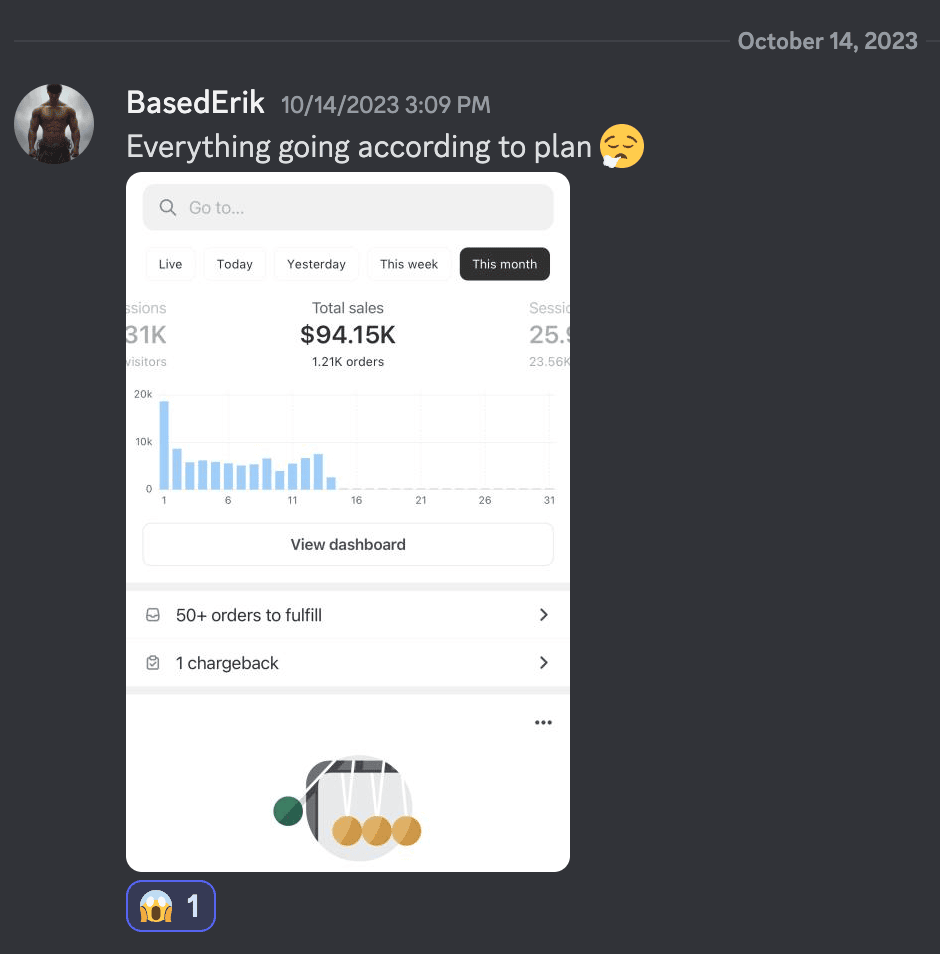
Task: Click the clipboard icon beside chargeback
Action: [x=153, y=663]
